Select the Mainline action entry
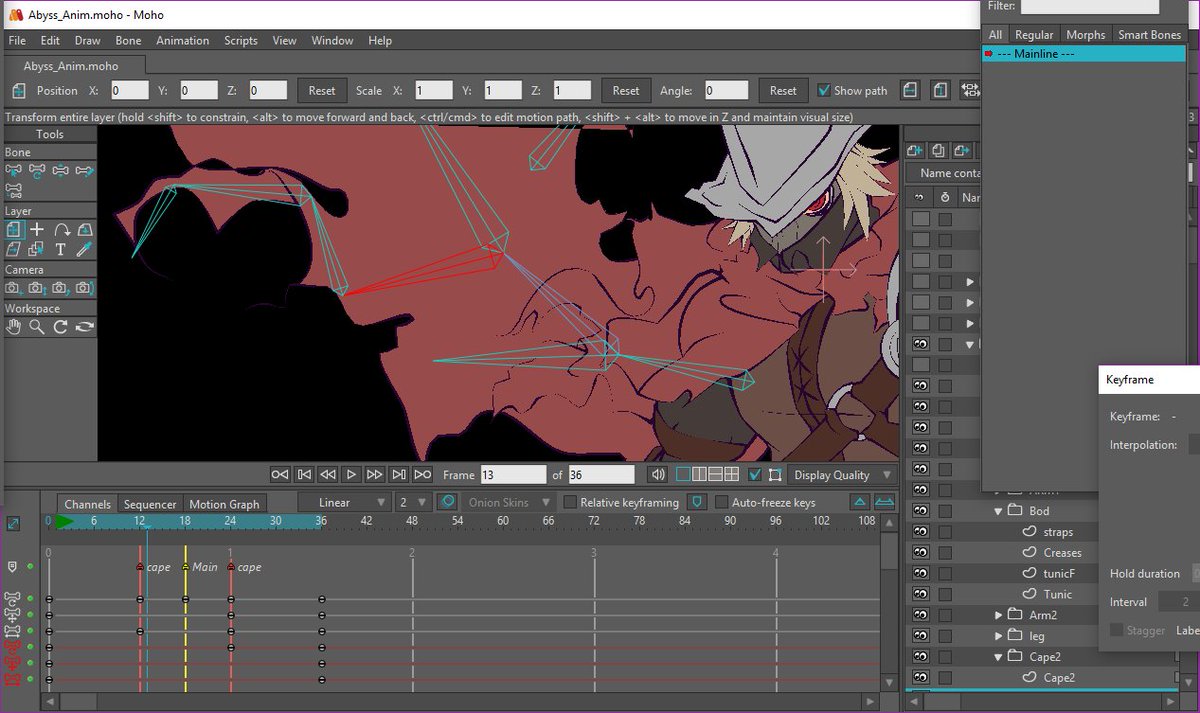Viewport: 1200px width, 713px height. coord(1084,54)
